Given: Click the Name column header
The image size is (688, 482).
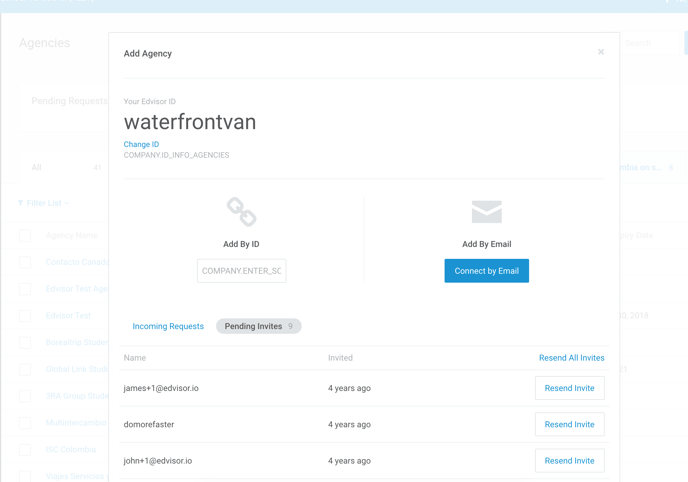Looking at the screenshot, I should 135,358.
